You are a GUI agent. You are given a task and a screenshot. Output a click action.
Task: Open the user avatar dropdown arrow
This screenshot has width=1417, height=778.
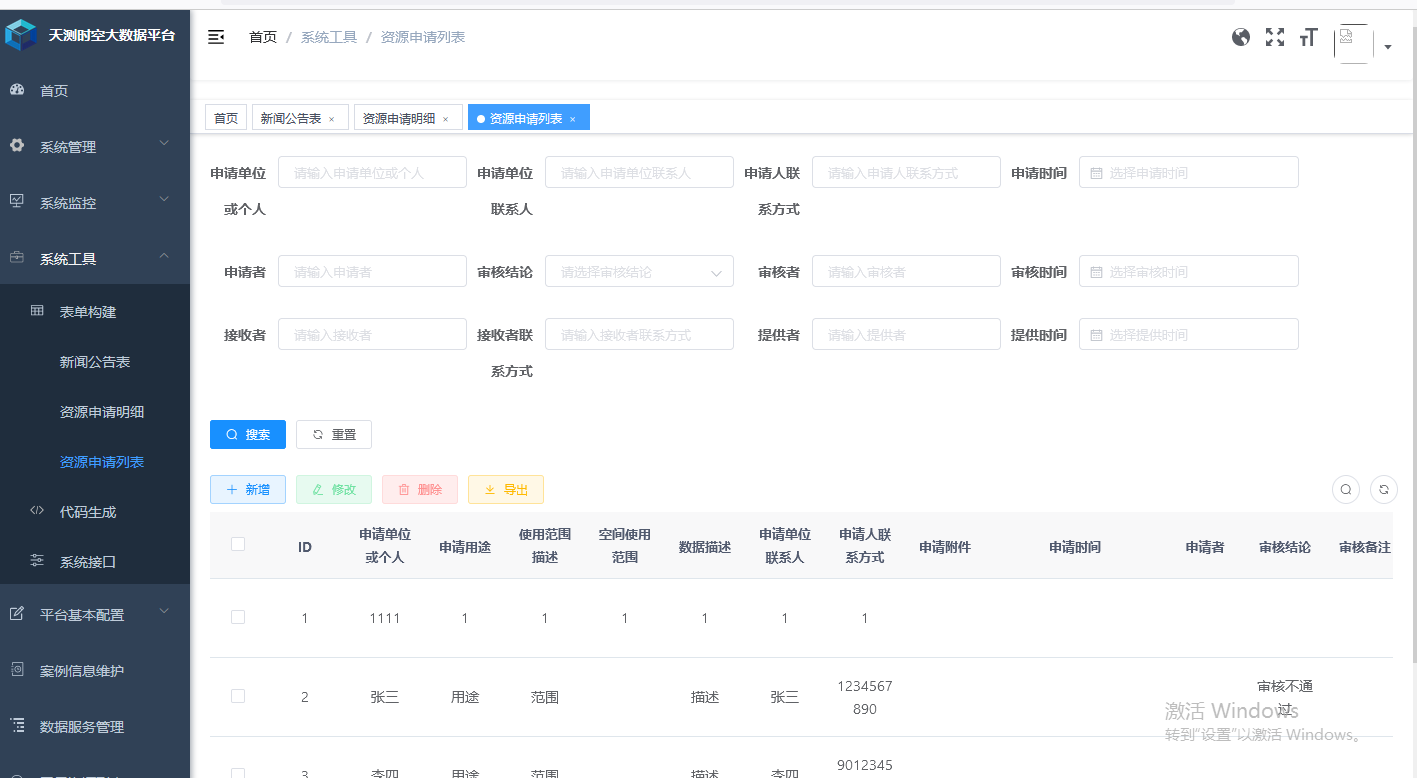1388,46
